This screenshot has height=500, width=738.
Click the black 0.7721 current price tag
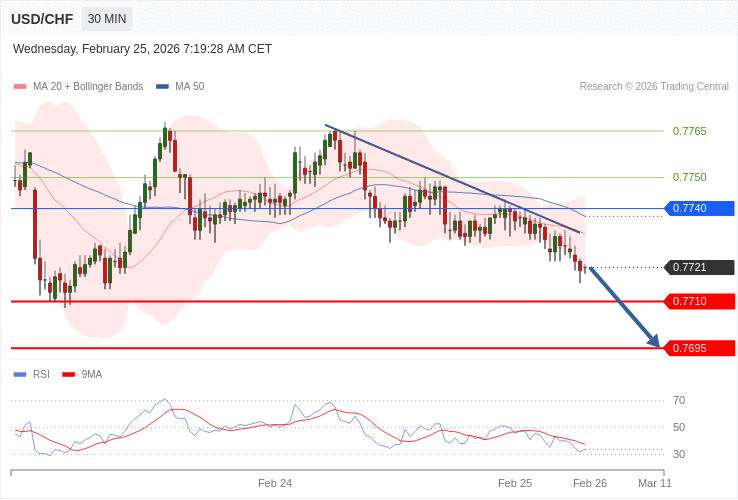click(699, 267)
